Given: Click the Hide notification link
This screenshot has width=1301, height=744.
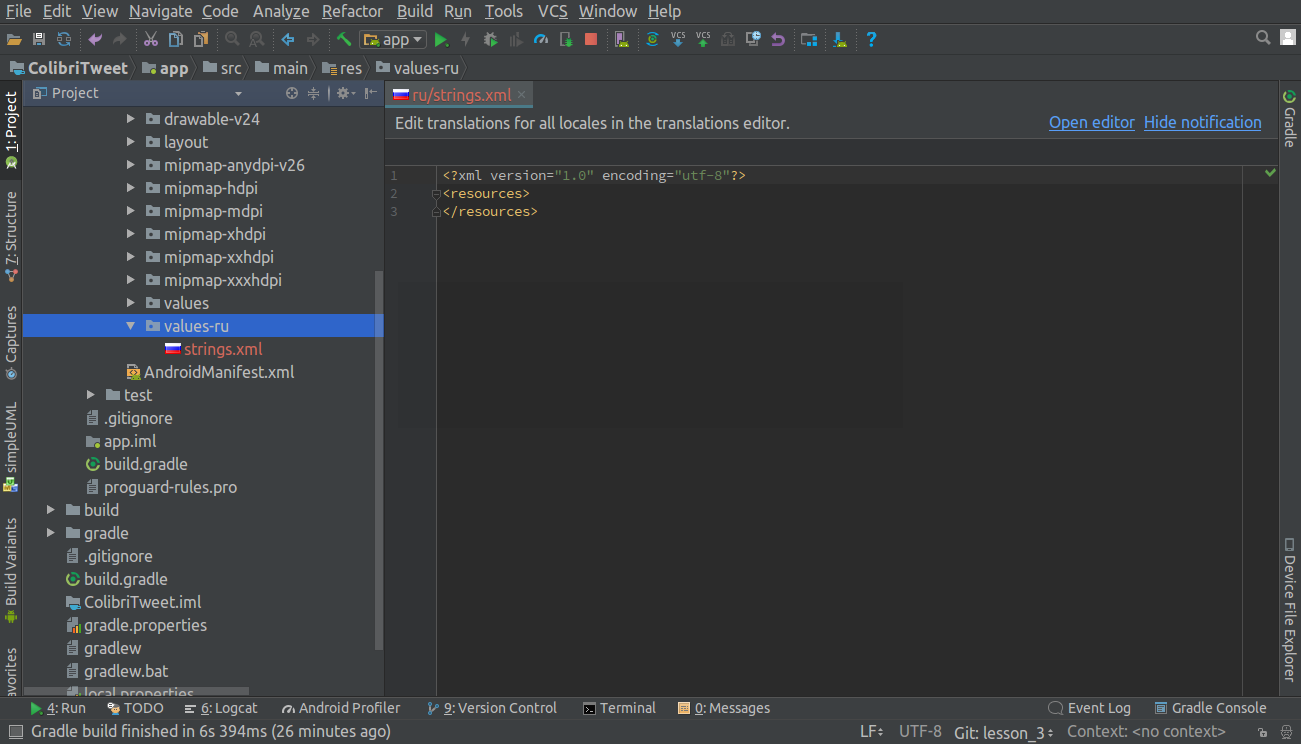Looking at the screenshot, I should point(1202,122).
